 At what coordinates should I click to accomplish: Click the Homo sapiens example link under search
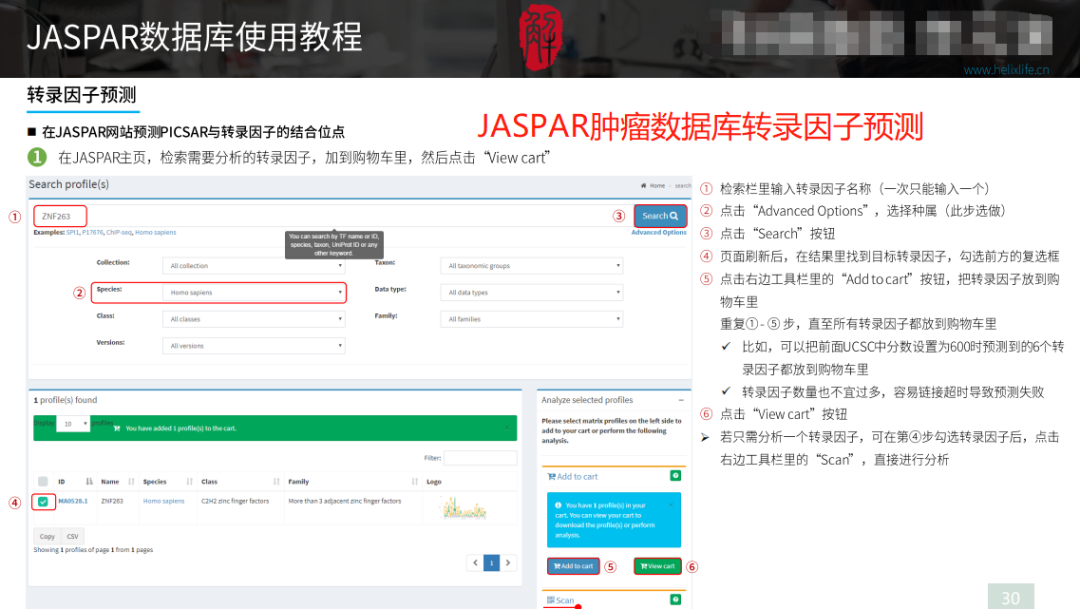[x=156, y=233]
